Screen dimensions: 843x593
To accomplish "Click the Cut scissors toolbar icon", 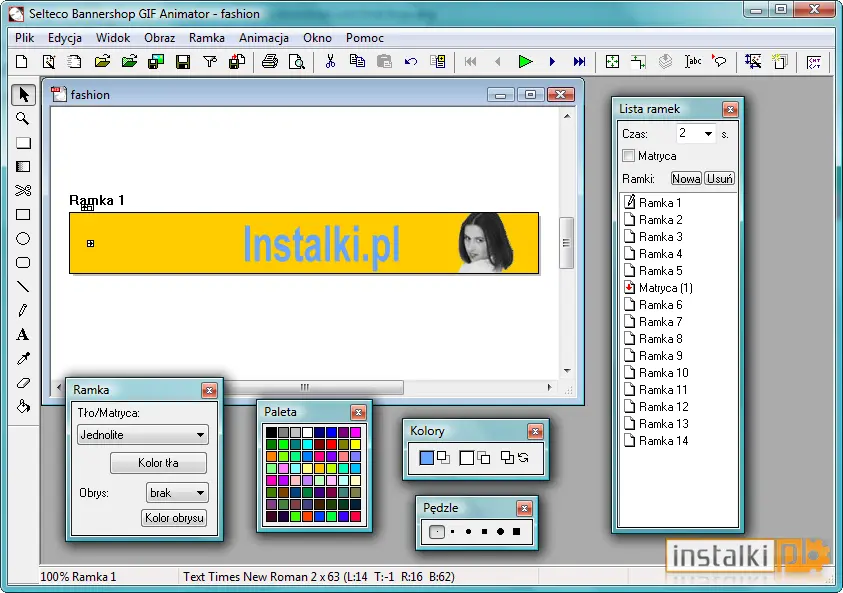I will 330,62.
